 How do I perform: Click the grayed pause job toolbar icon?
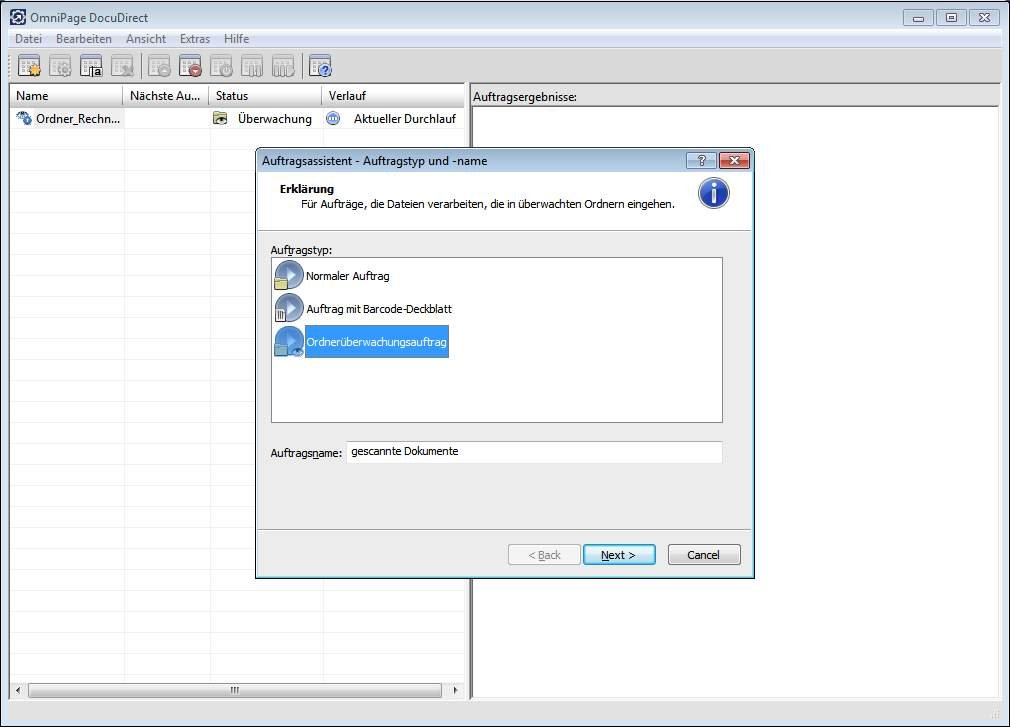[x=252, y=66]
